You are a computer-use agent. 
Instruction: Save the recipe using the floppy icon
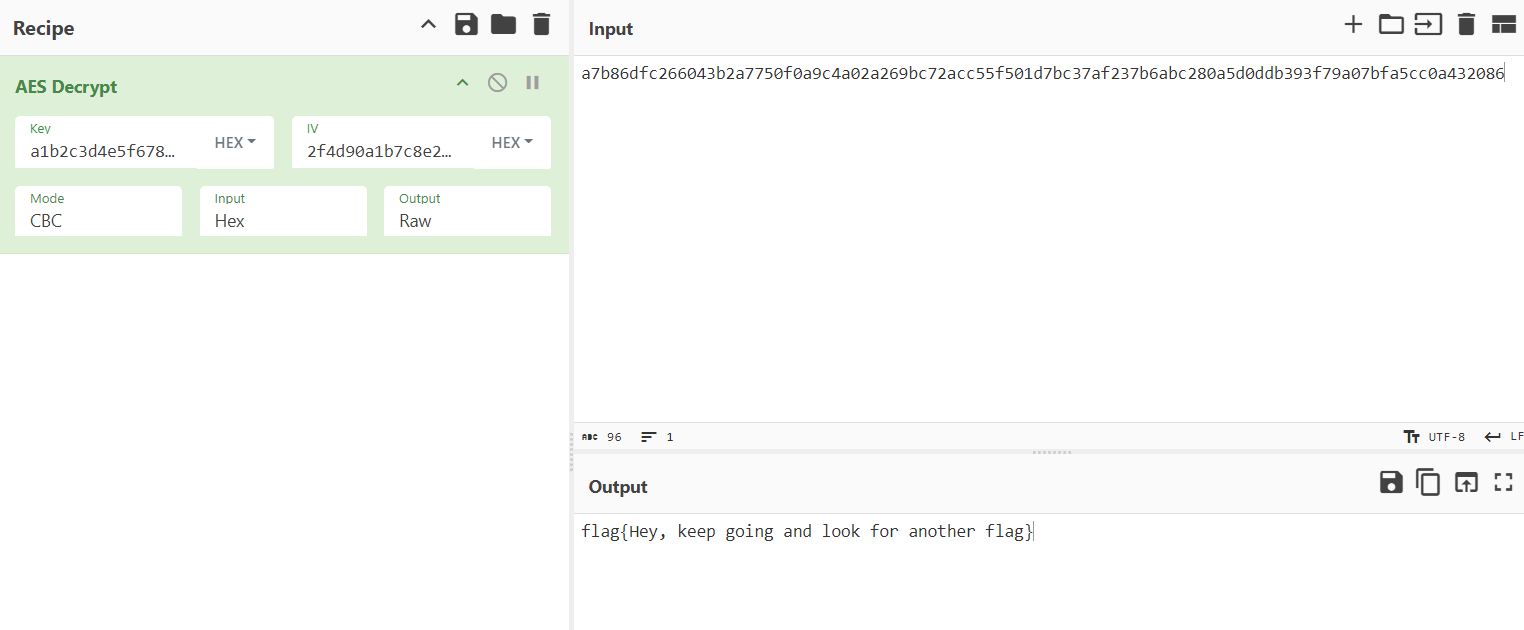coord(466,25)
